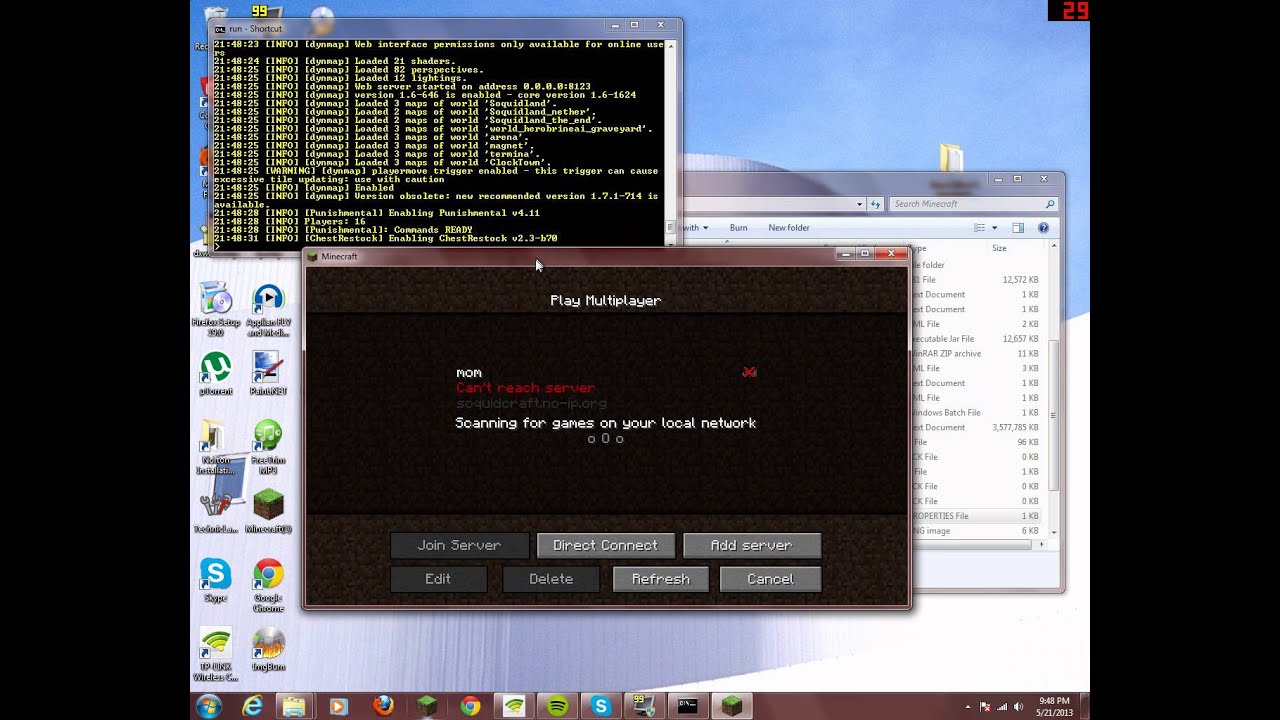Screen dimensions: 1280x720
Task: Click New folder in Explorer toolbar
Action: click(x=789, y=228)
